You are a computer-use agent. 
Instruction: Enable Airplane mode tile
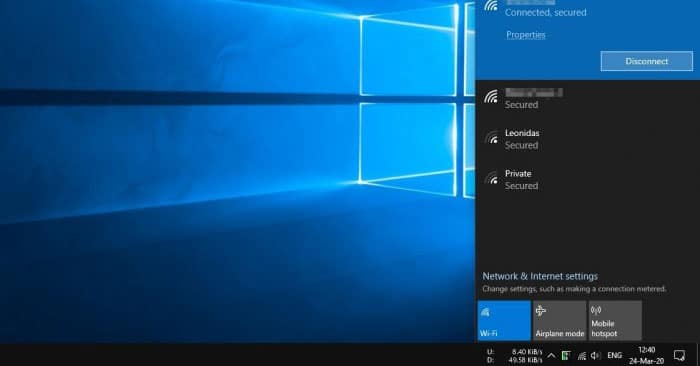point(559,320)
